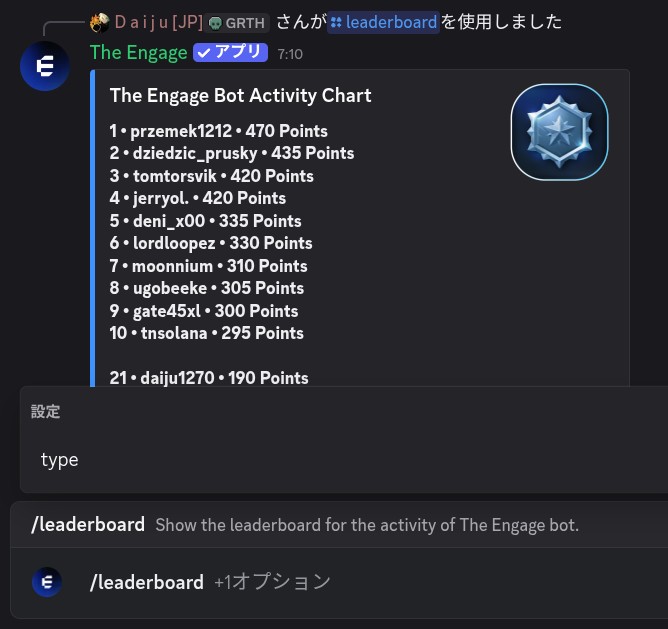Click the /leaderboard command description header
This screenshot has height=629, width=668.
point(88,525)
